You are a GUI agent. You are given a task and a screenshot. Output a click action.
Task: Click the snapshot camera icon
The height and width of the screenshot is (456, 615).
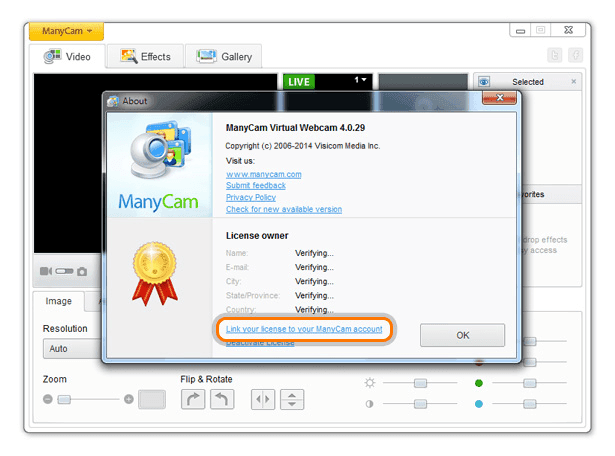(x=82, y=271)
